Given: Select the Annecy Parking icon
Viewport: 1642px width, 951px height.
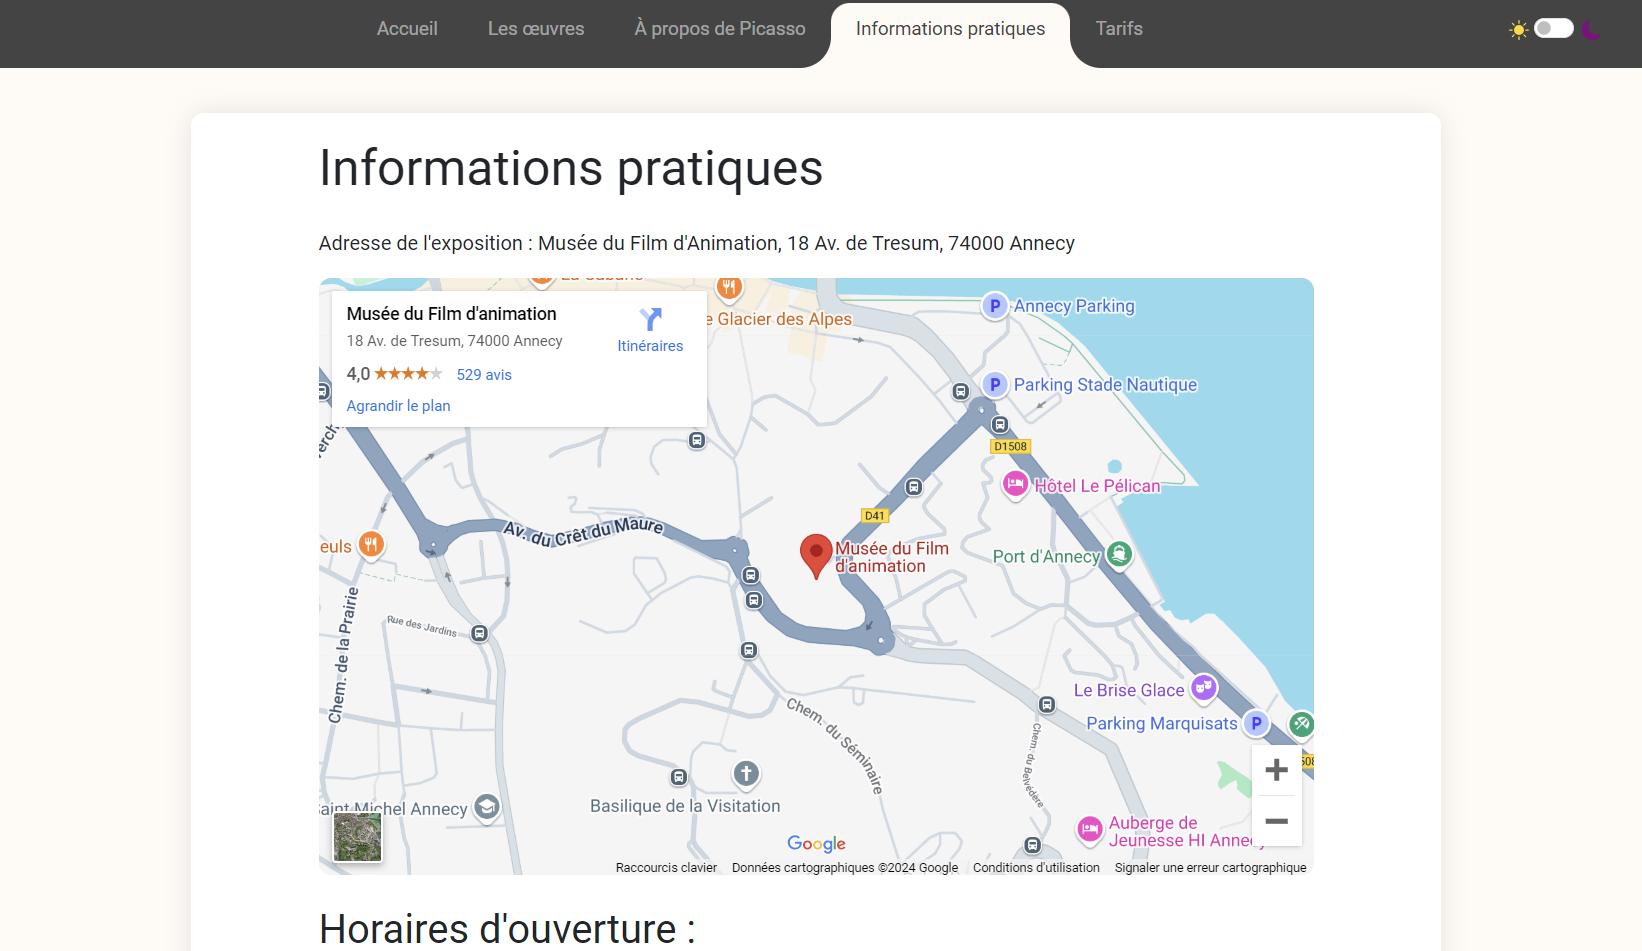Looking at the screenshot, I should click(994, 306).
